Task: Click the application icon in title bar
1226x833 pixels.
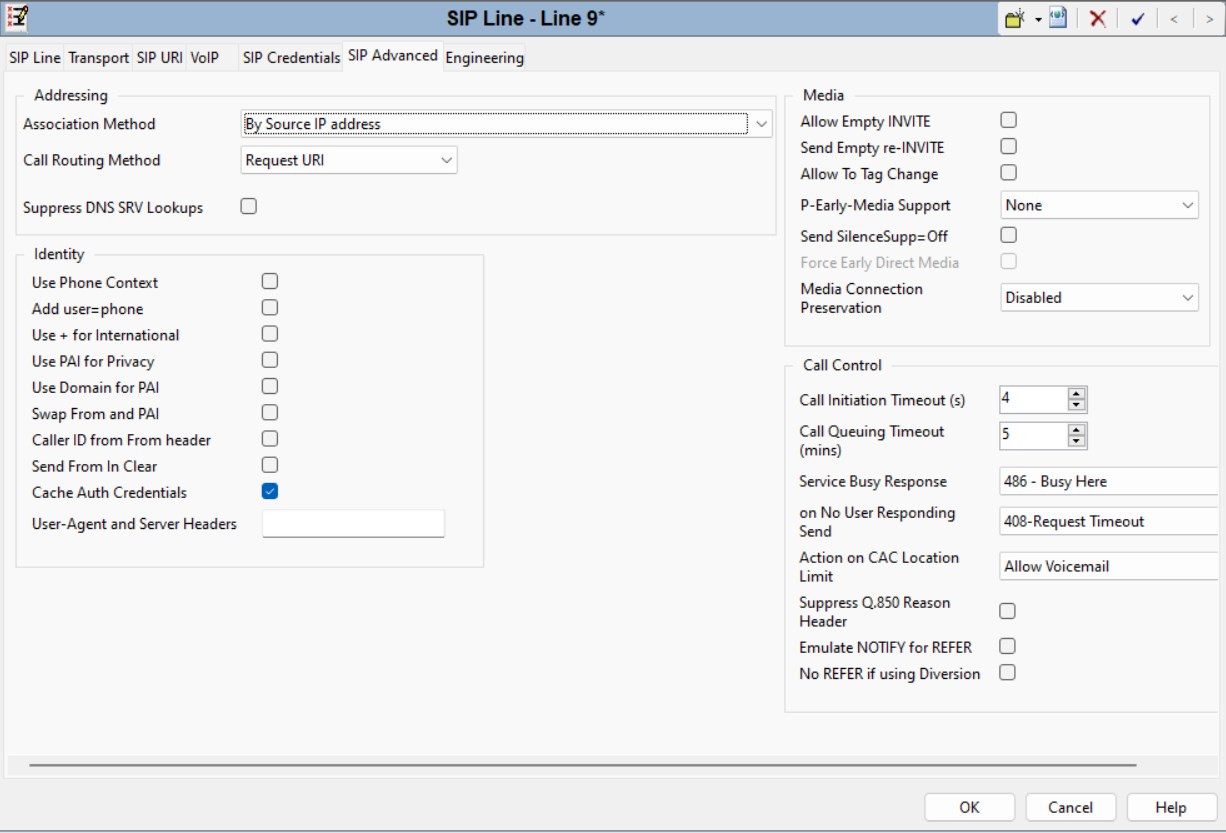Action: 18,17
